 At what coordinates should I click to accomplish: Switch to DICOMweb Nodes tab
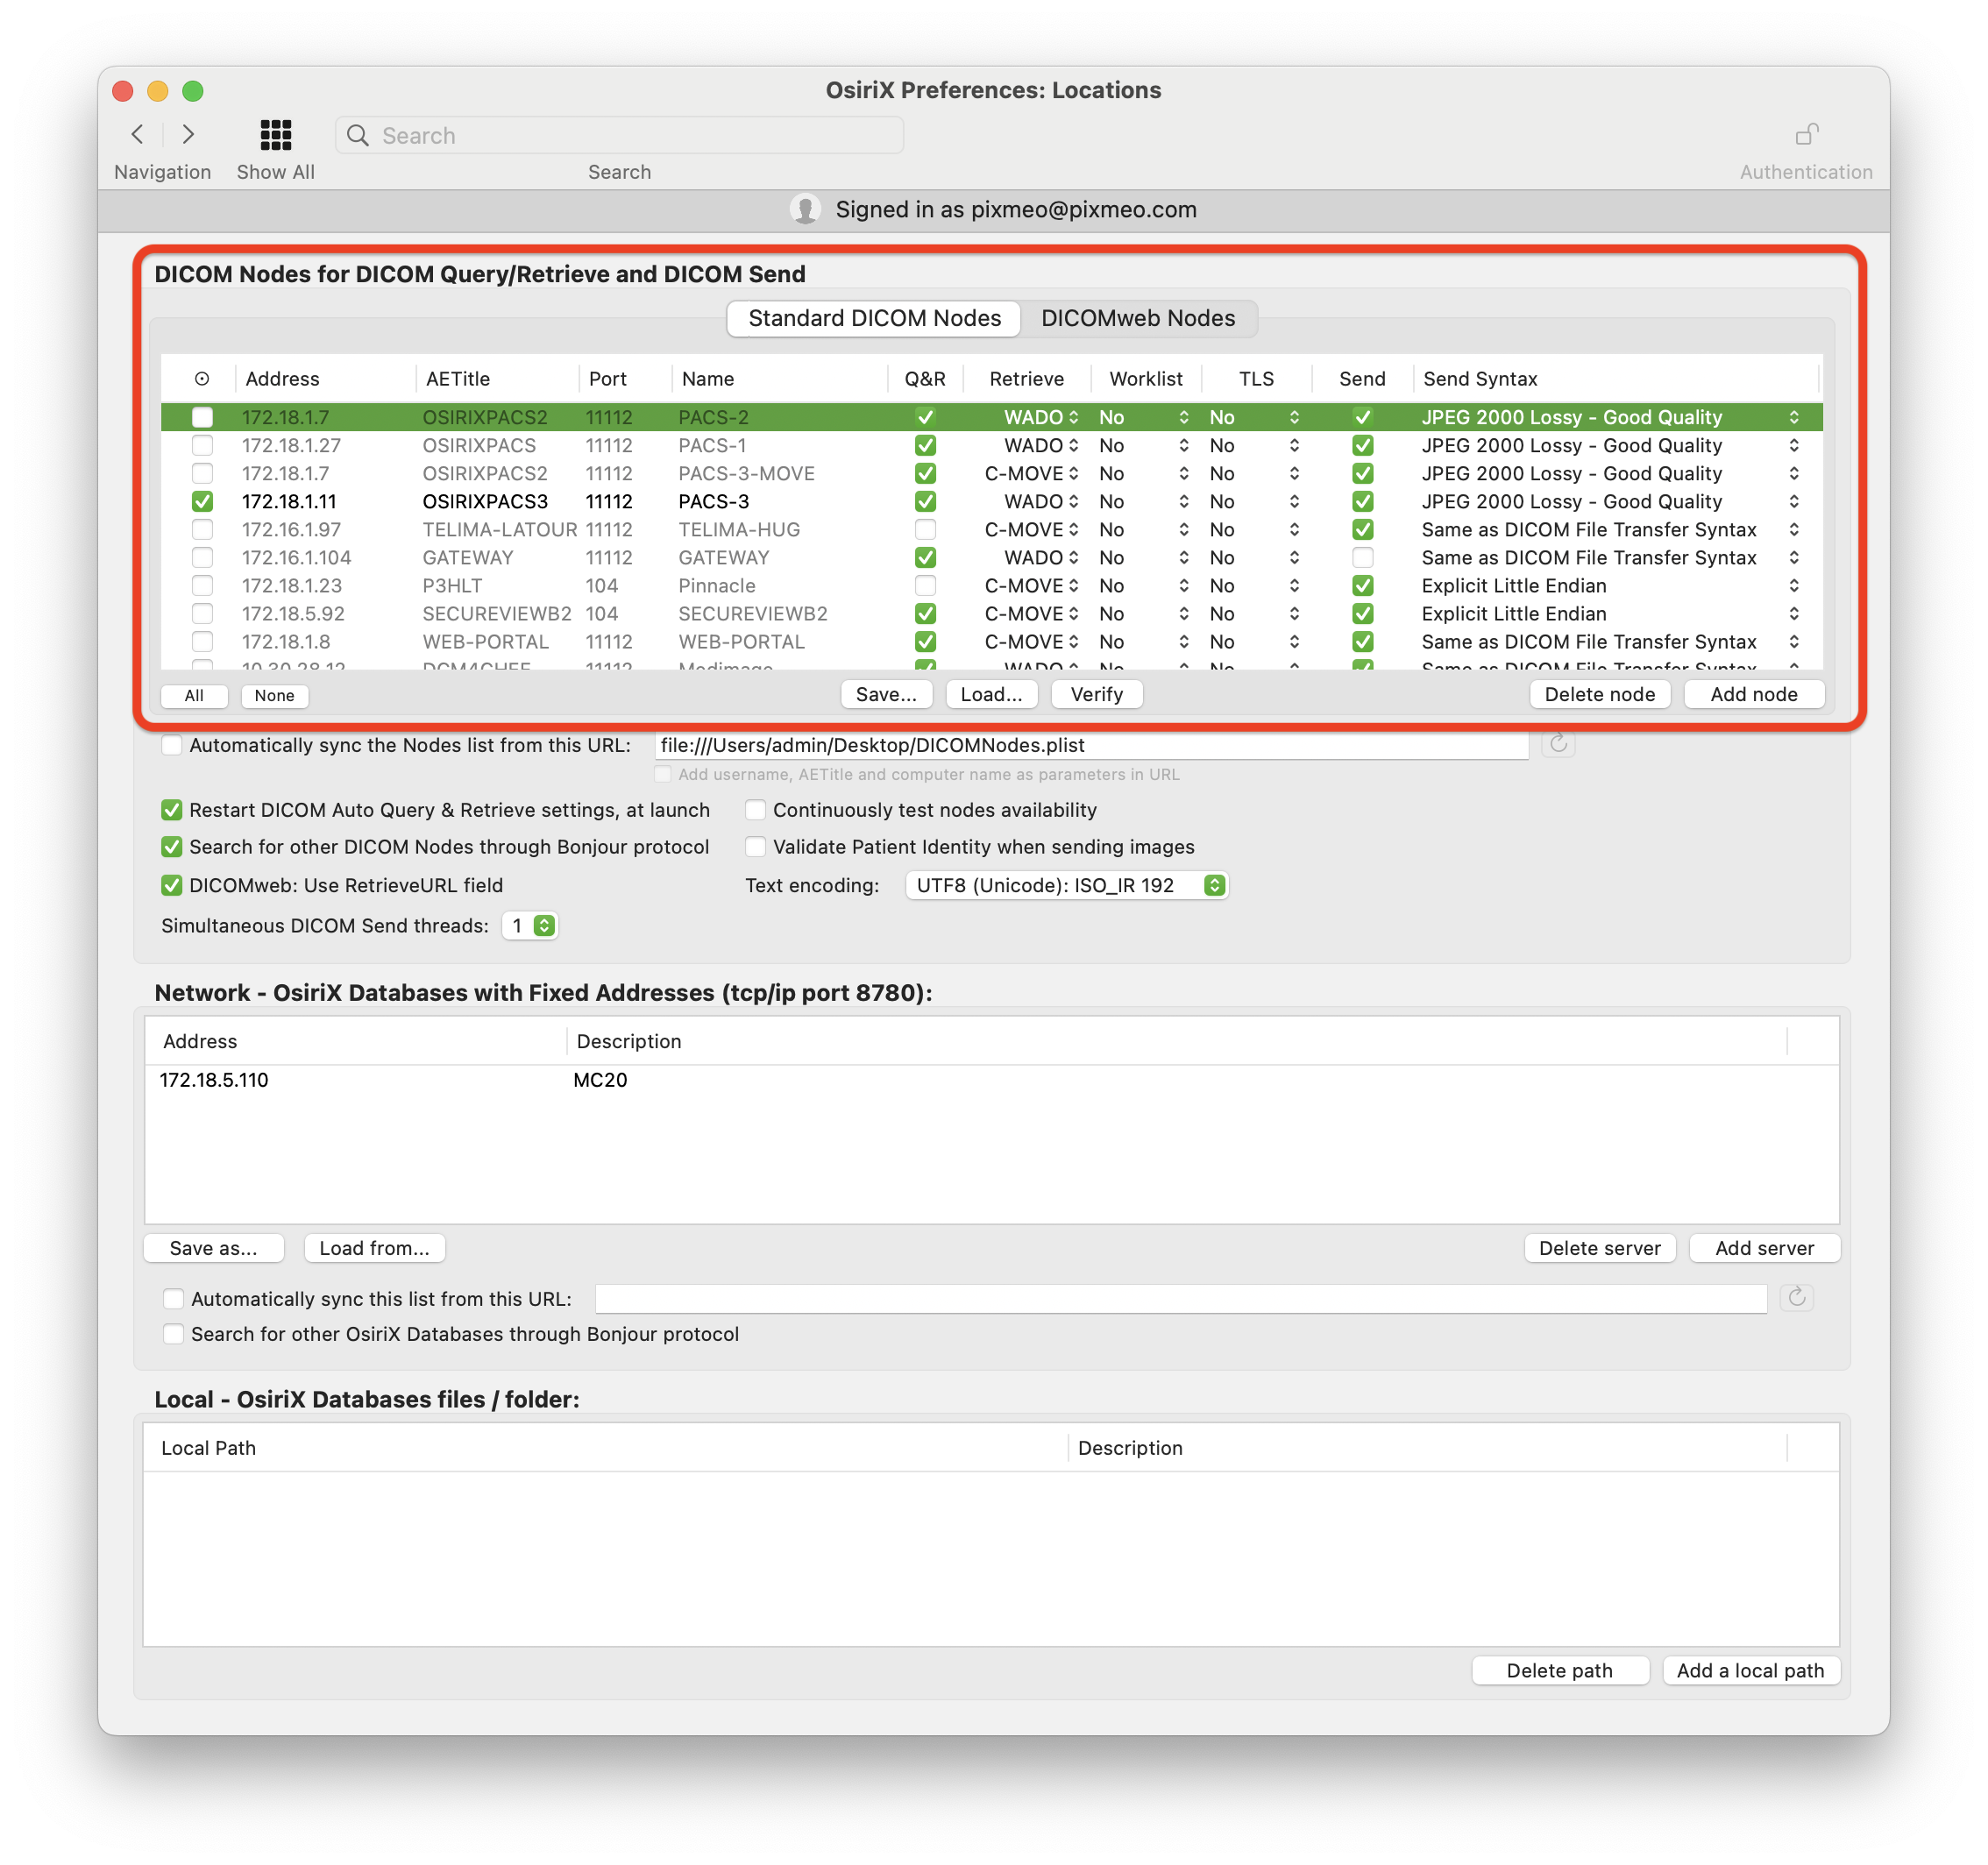[1138, 318]
